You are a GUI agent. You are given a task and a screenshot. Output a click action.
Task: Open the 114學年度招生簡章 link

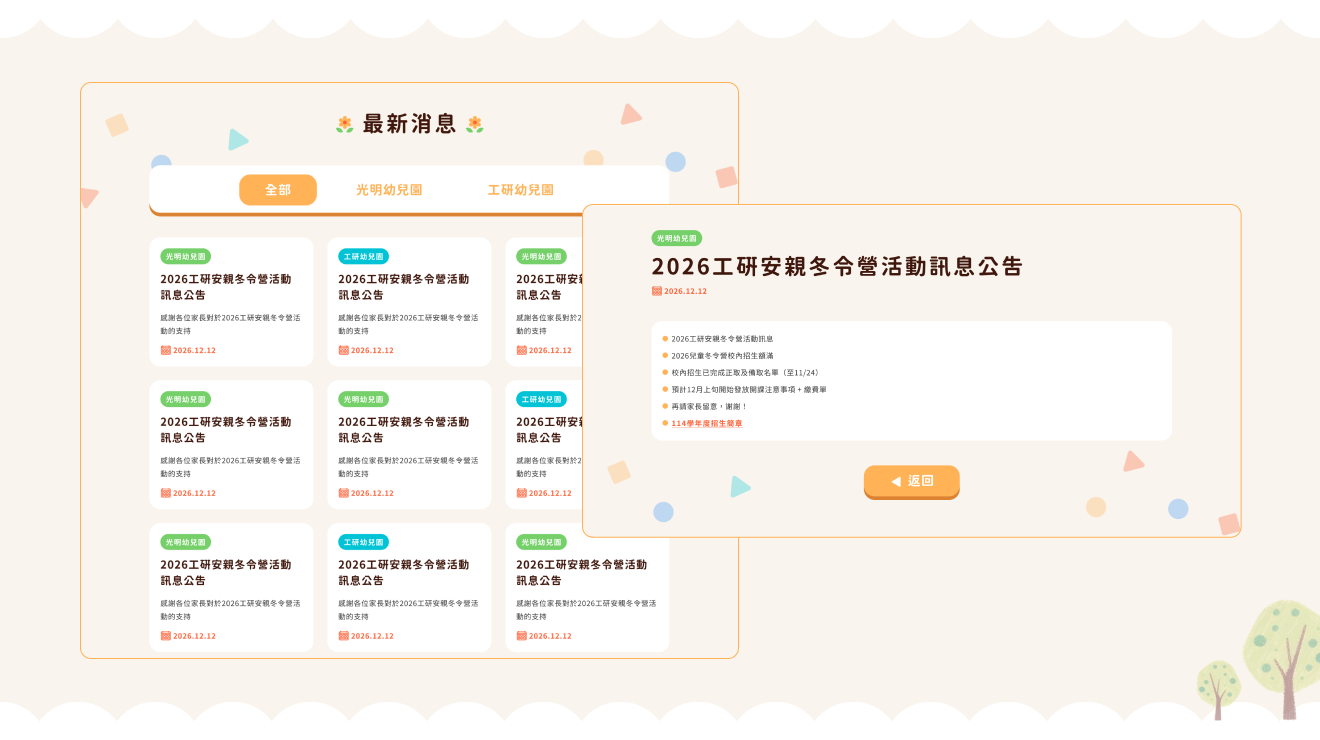[x=706, y=423]
